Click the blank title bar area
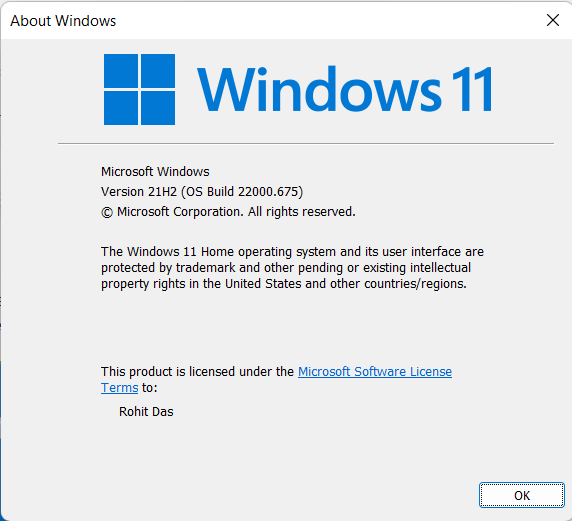Viewport: 572px width, 521px height. pos(328,20)
